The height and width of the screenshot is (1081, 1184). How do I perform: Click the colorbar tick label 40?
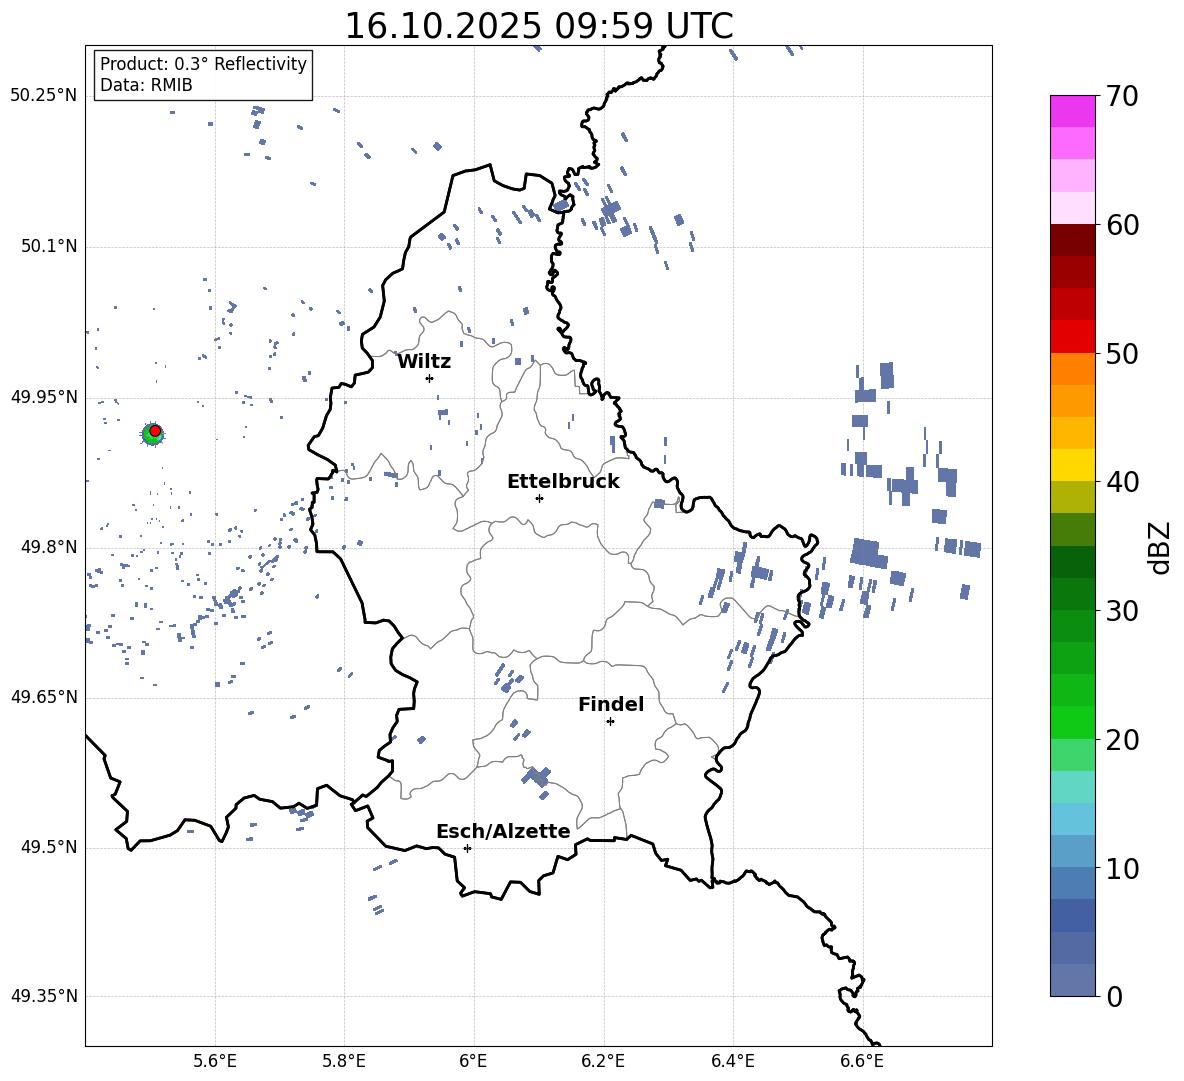(x=1122, y=482)
